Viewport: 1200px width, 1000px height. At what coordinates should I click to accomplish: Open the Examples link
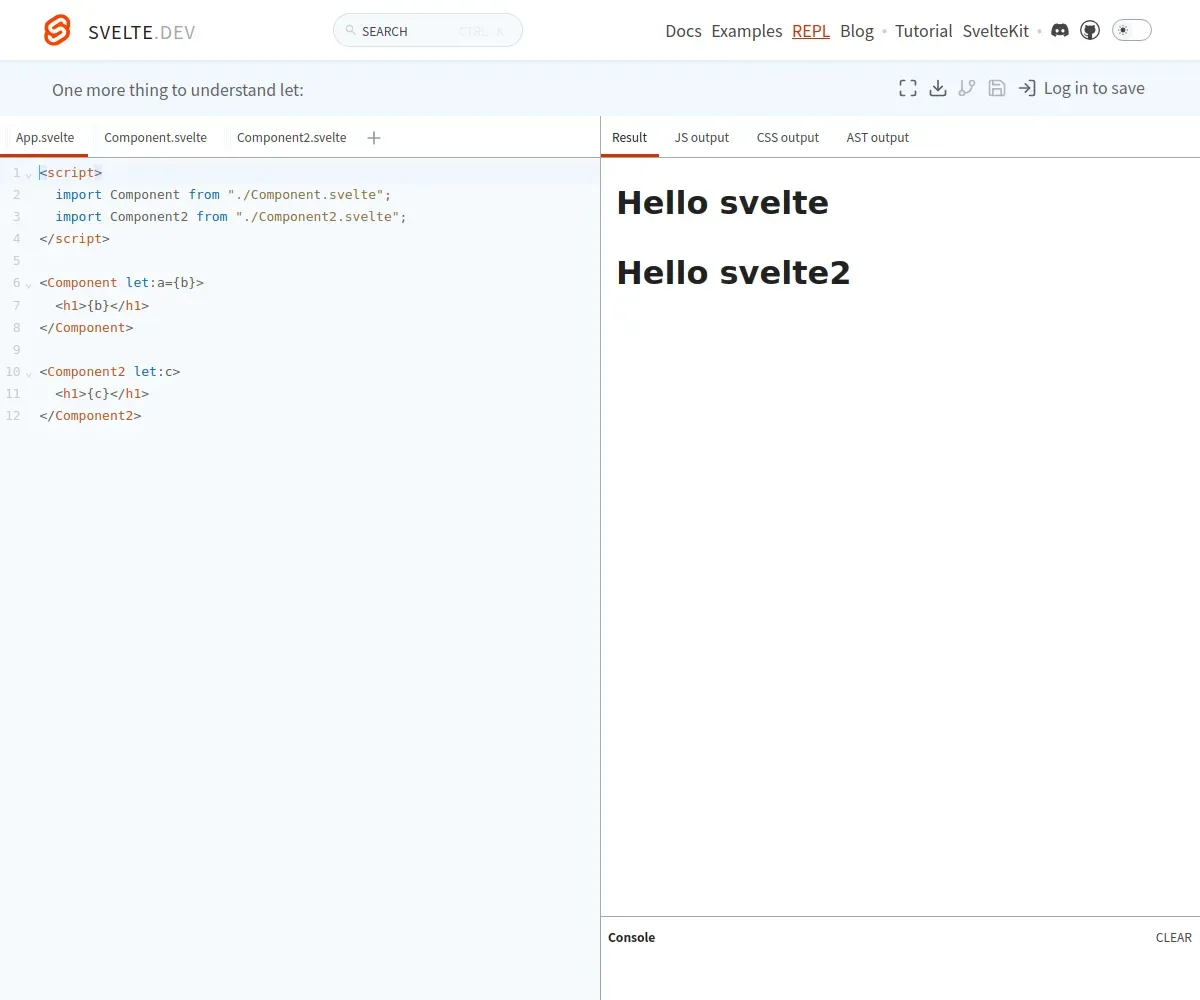pos(747,31)
